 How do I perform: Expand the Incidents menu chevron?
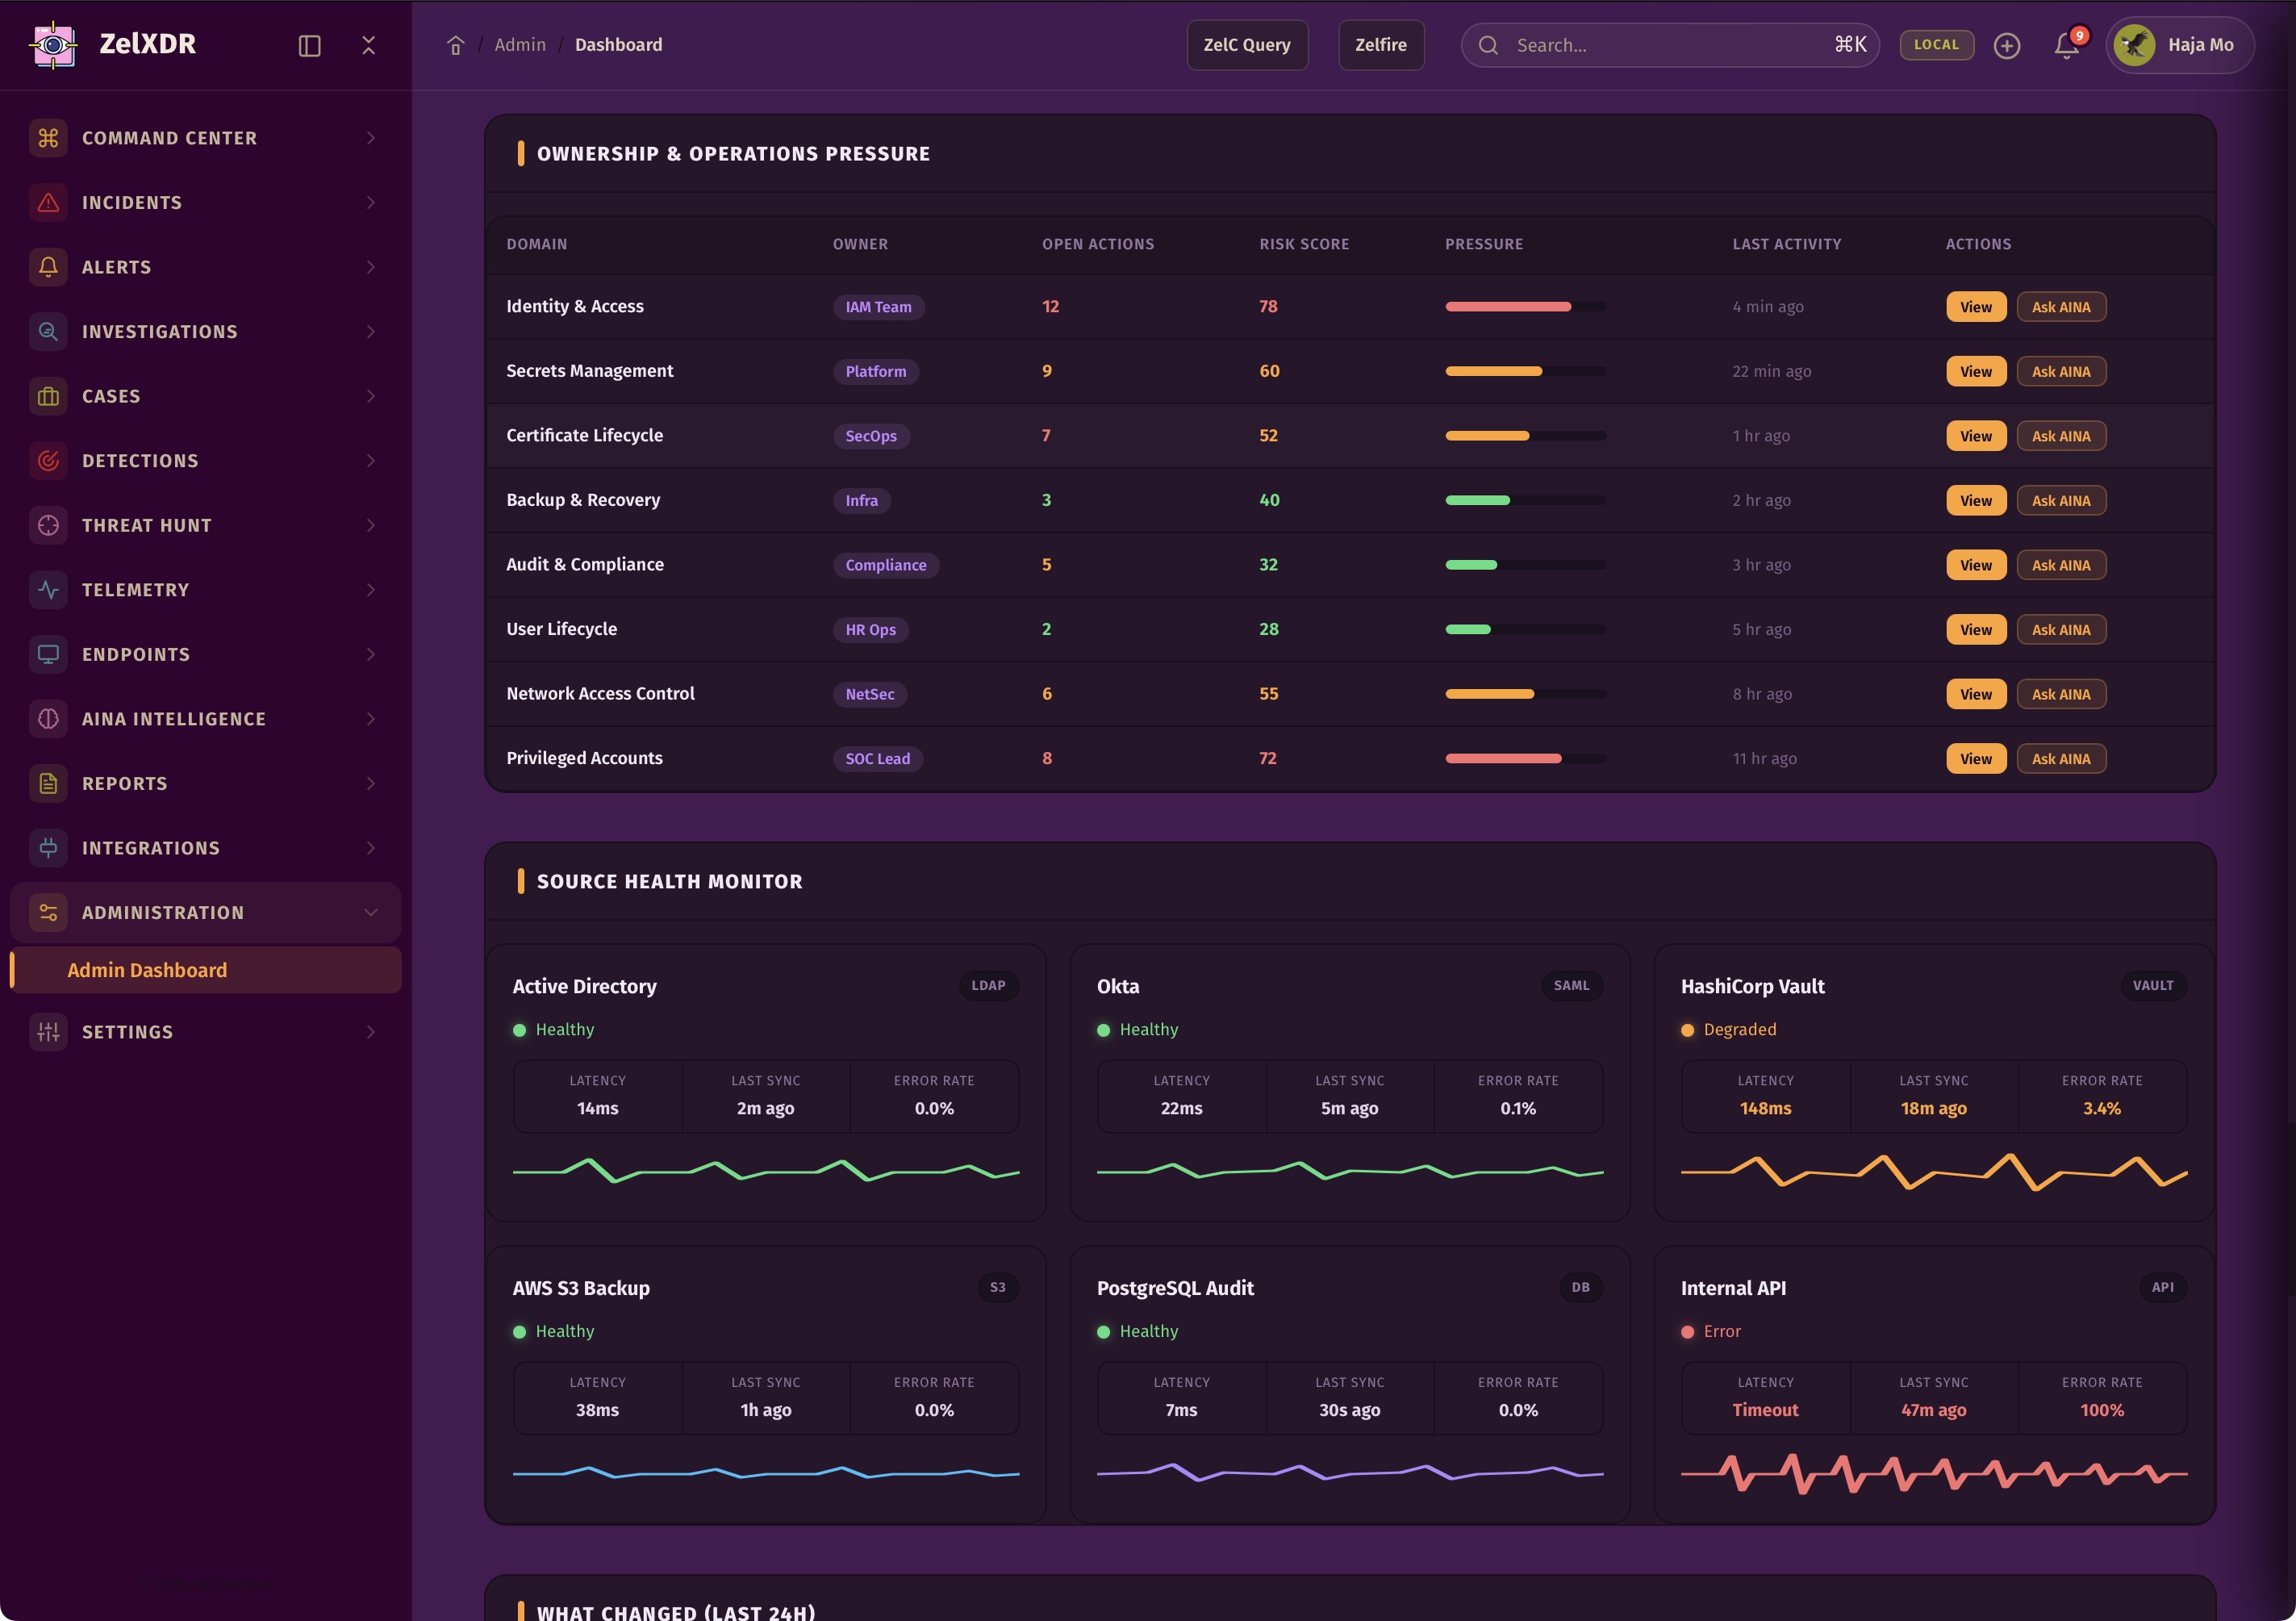click(370, 202)
